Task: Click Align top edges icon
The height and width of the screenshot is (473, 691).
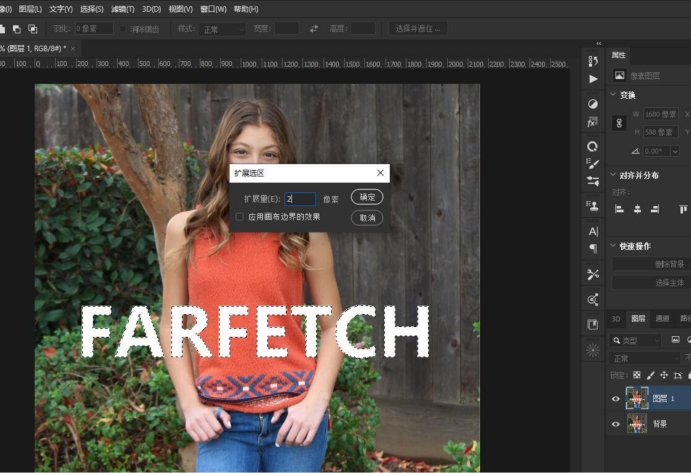Action: pyautogui.click(x=683, y=209)
